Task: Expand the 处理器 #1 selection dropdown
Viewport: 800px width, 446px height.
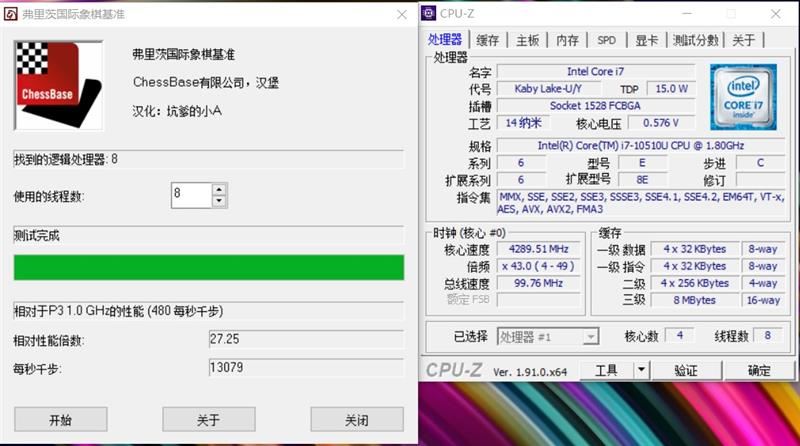Action: [590, 337]
